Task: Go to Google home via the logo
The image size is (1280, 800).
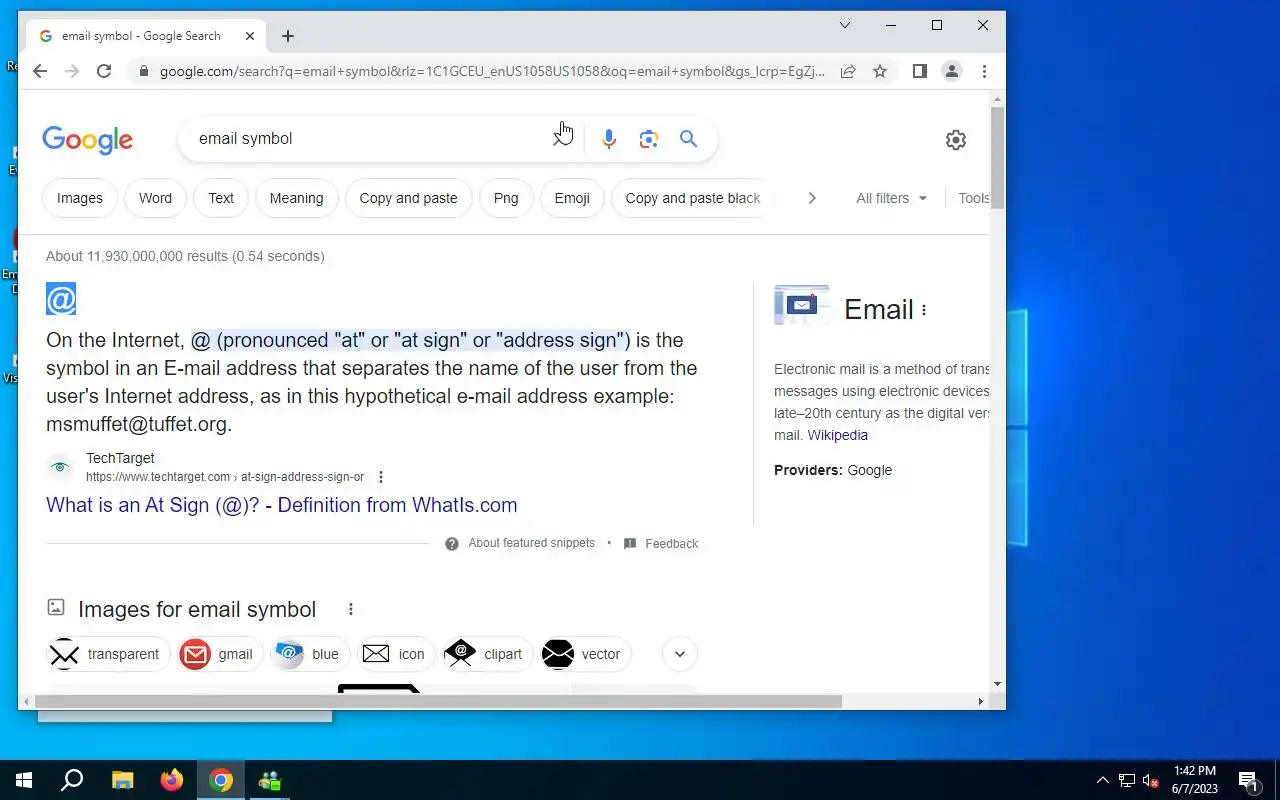Action: (88, 140)
